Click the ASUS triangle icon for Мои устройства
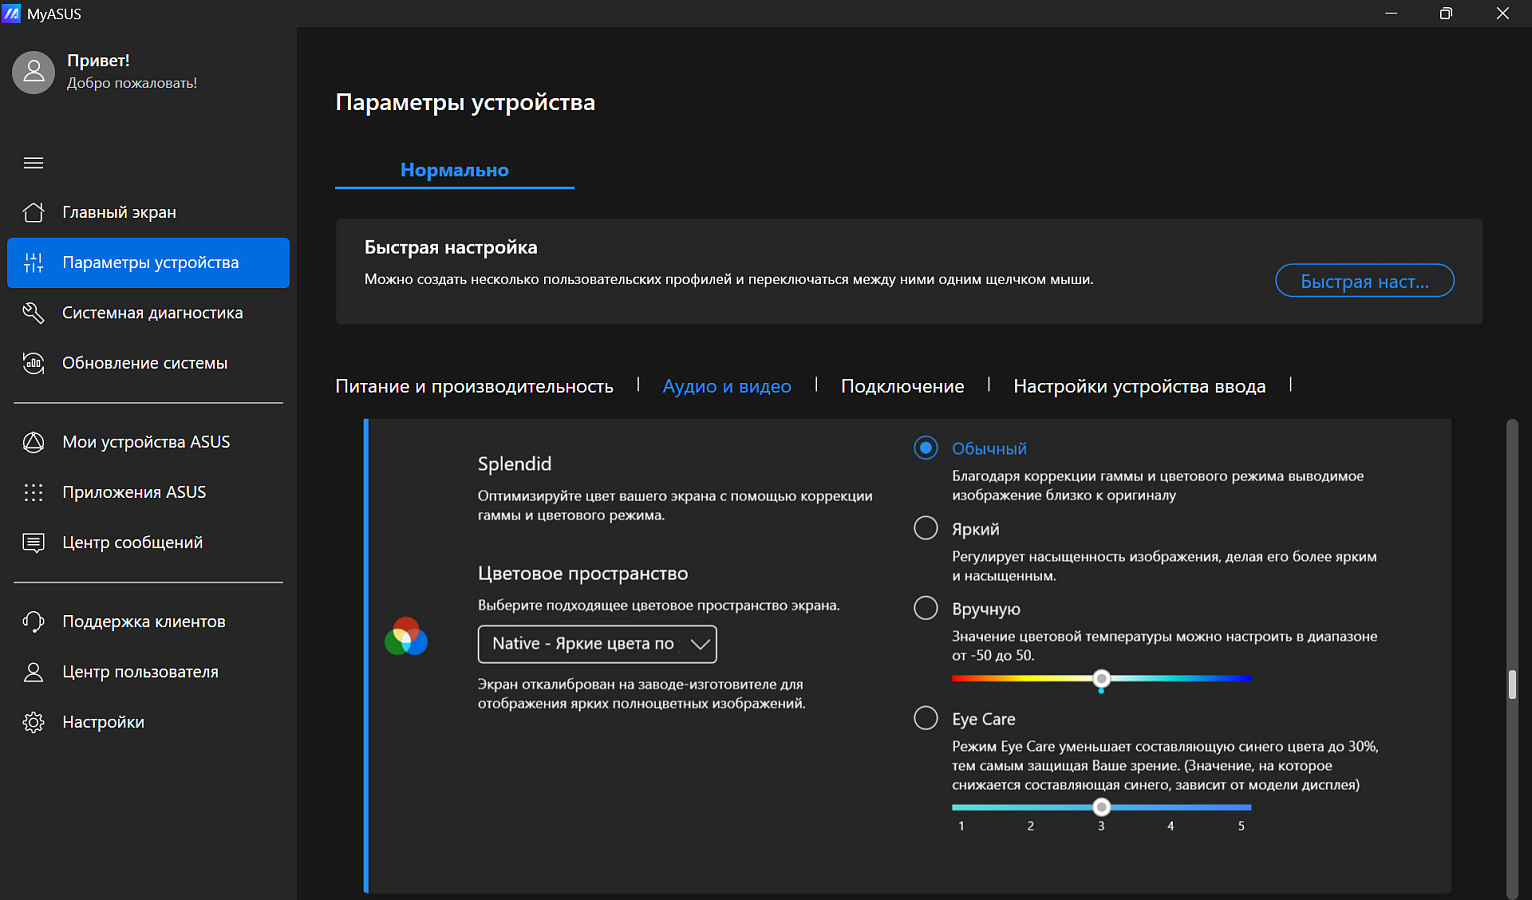Image resolution: width=1532 pixels, height=900 pixels. 33,442
